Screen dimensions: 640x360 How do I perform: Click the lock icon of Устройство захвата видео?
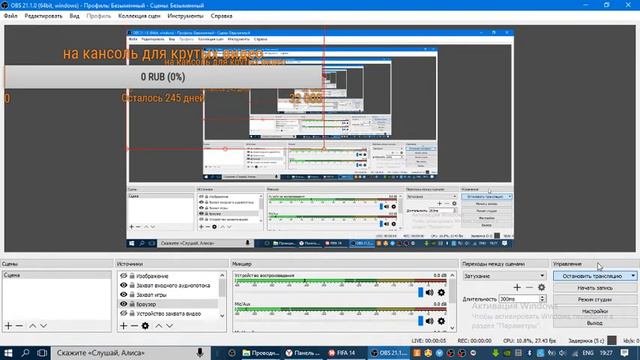click(132, 313)
